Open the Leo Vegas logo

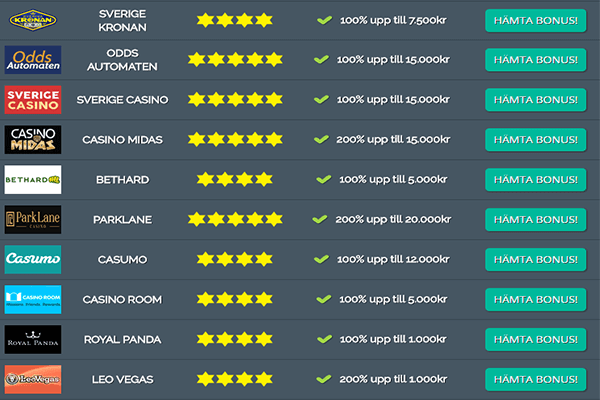[x=32, y=380]
